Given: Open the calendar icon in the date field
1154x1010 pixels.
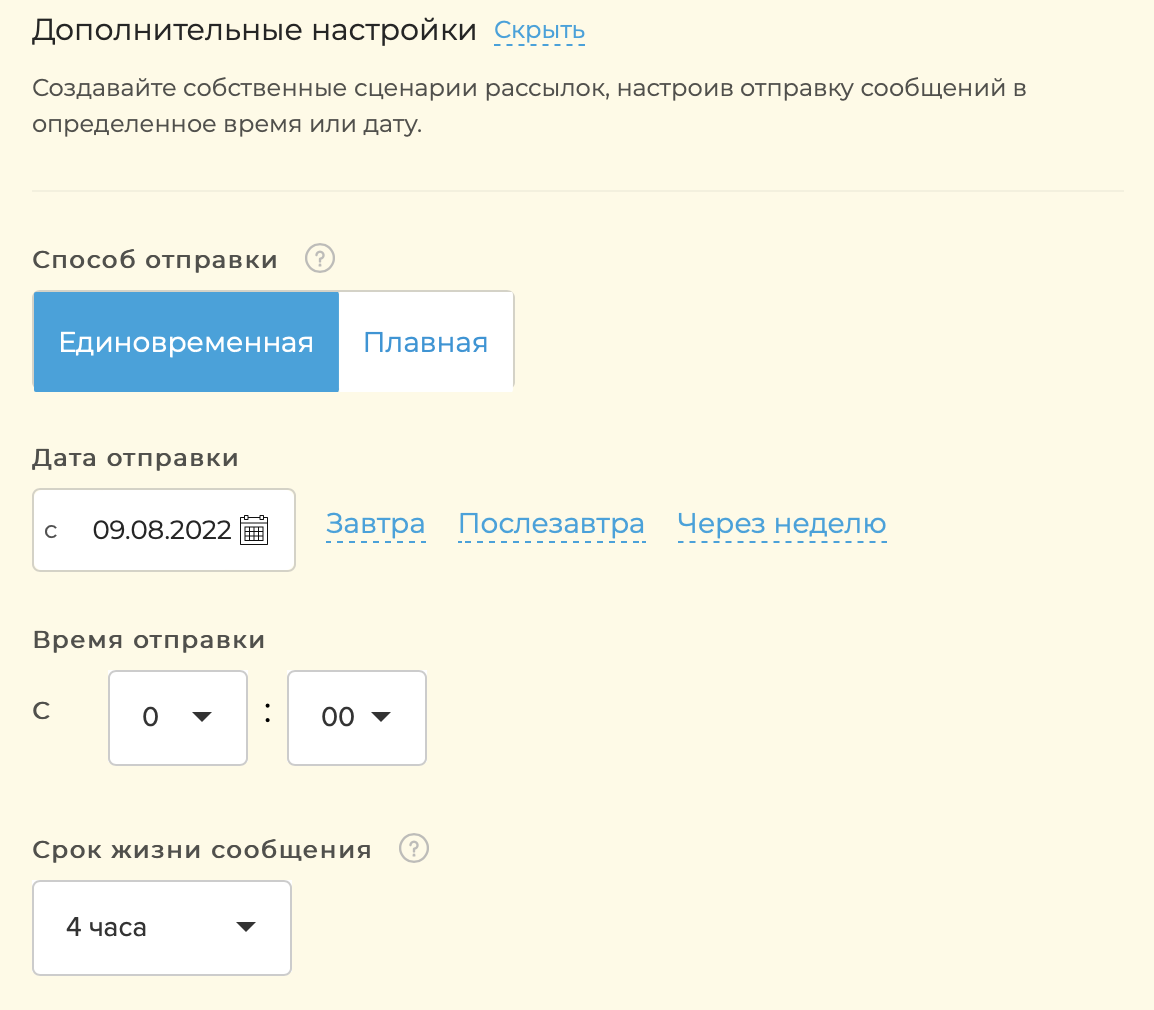Looking at the screenshot, I should click(256, 530).
